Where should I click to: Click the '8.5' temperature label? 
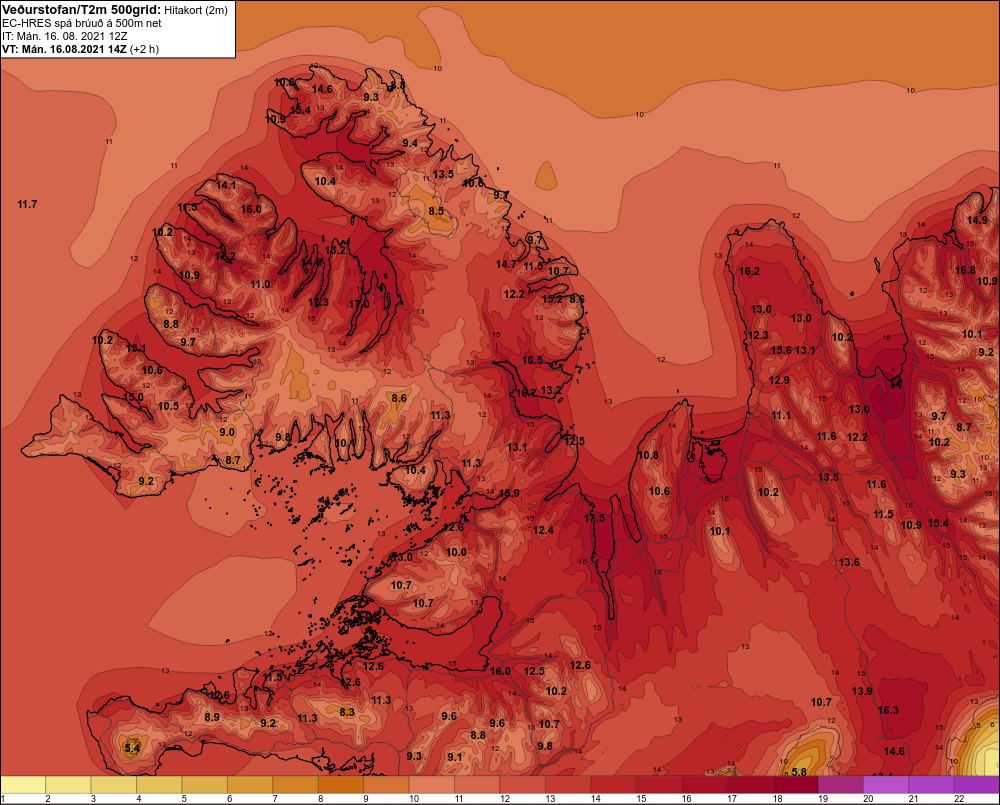[436, 211]
